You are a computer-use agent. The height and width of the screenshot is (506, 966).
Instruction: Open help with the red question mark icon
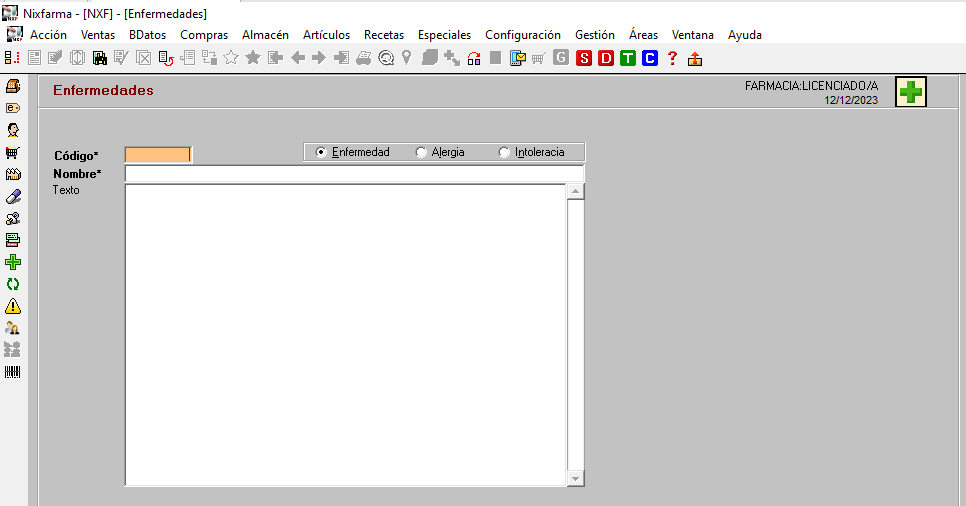(672, 59)
